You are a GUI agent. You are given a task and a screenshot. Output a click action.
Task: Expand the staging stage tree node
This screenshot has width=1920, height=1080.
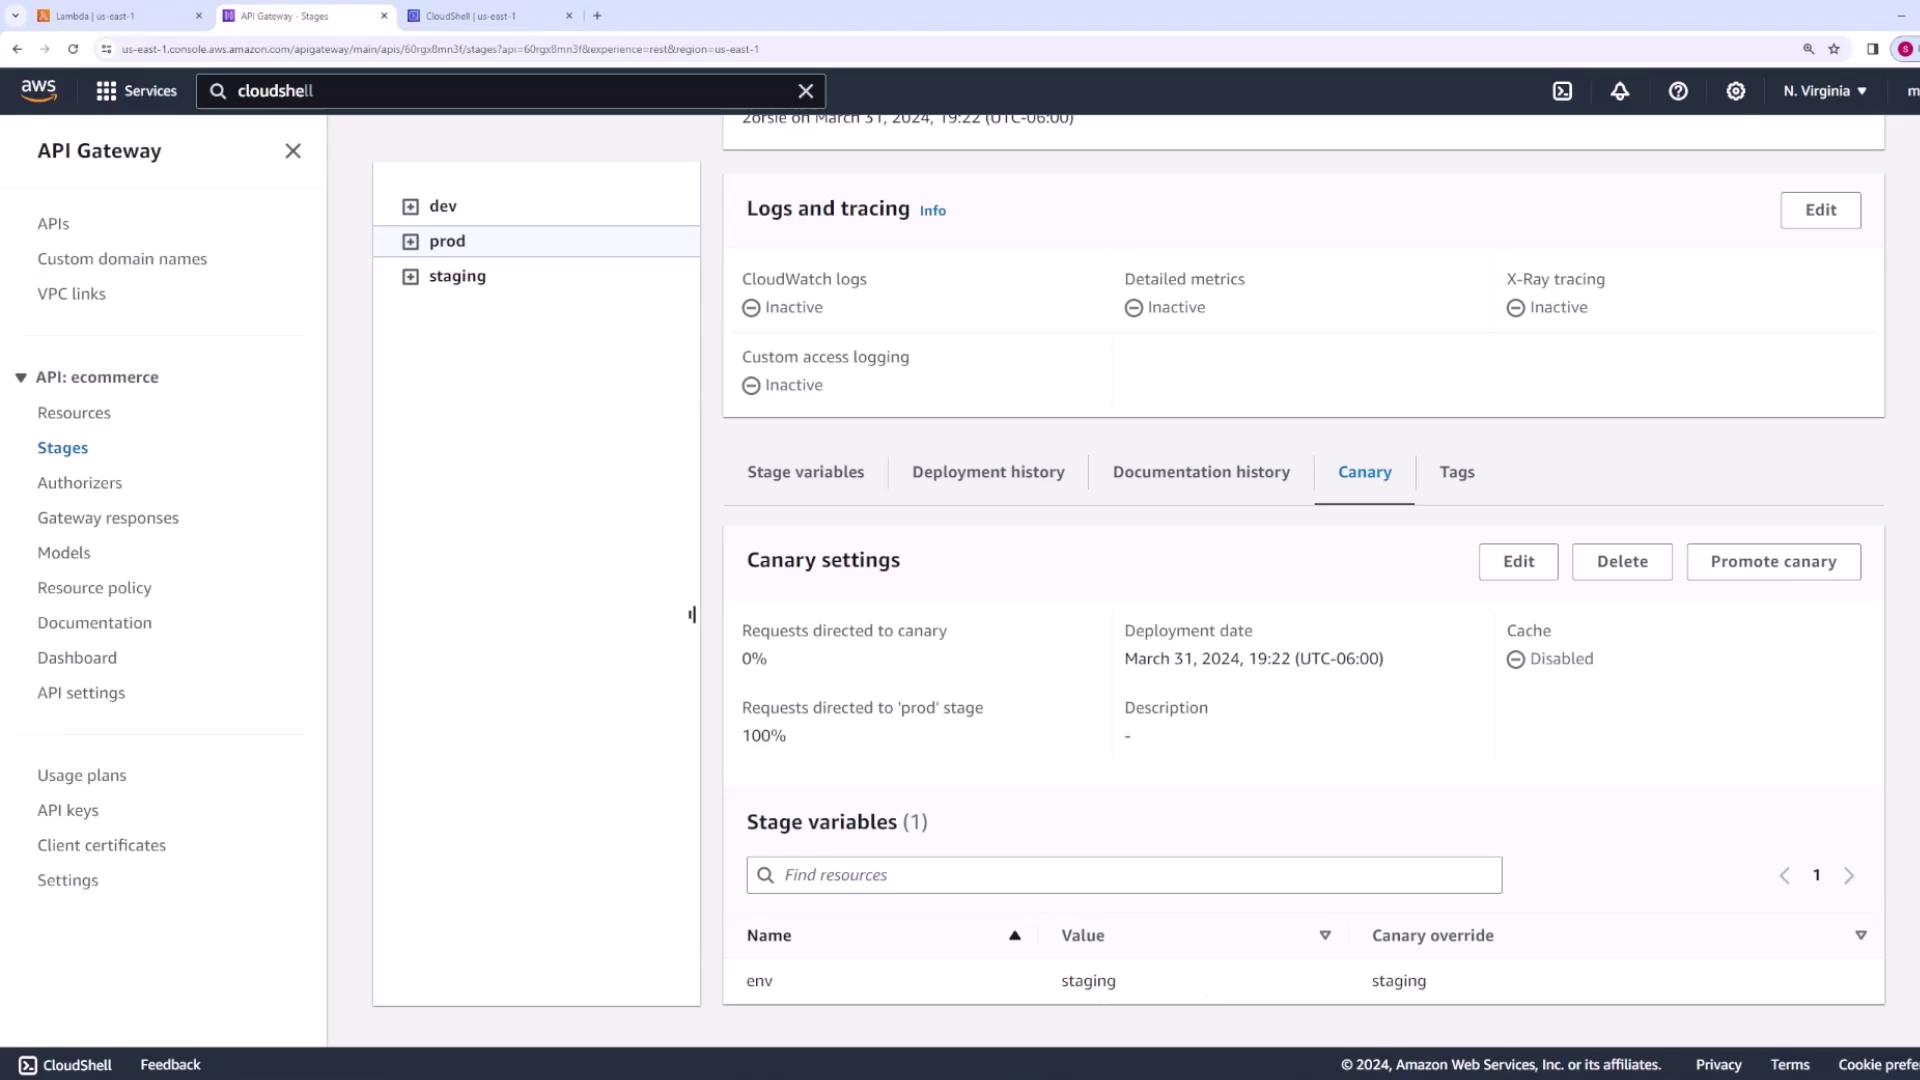tap(410, 276)
